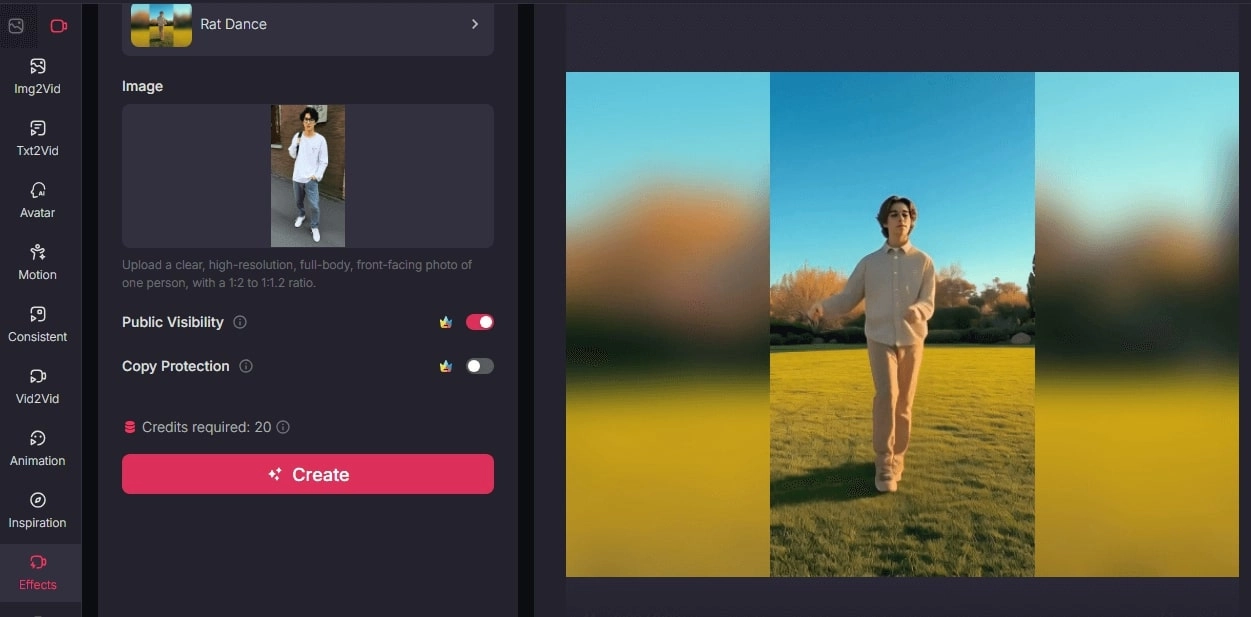Open the Effects section in sidebar
The height and width of the screenshot is (617, 1251).
click(x=38, y=572)
